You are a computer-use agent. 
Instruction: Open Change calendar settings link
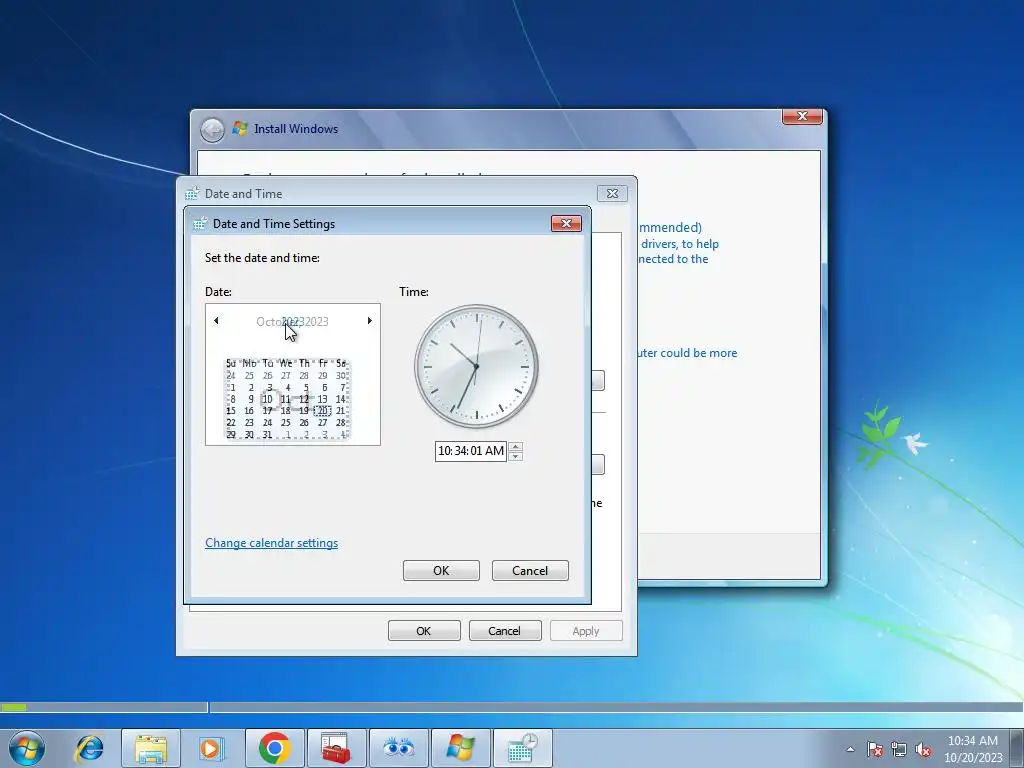[x=272, y=543]
